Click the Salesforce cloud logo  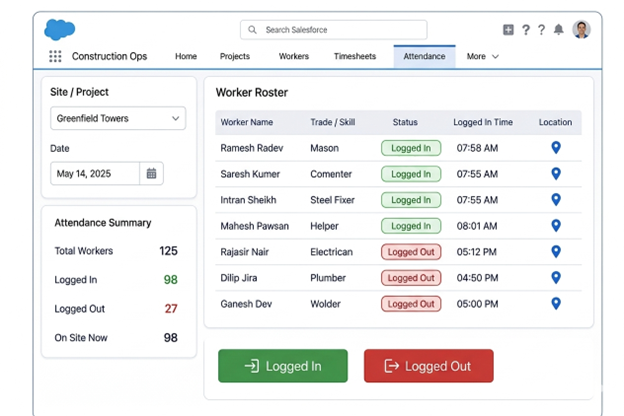[x=60, y=29]
